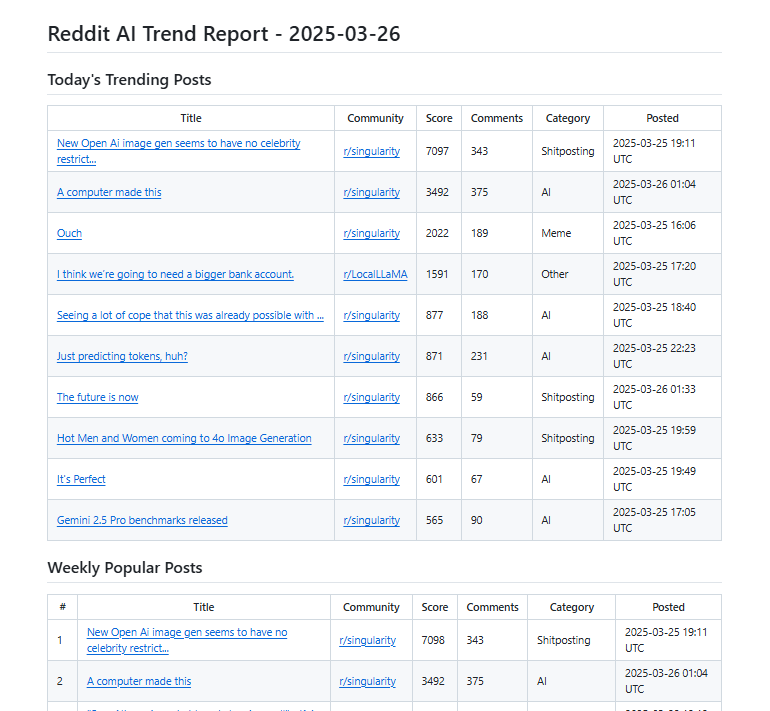Open 'The future is now' post link
Image resolution: width=770 pixels, height=711 pixels.
(98, 397)
